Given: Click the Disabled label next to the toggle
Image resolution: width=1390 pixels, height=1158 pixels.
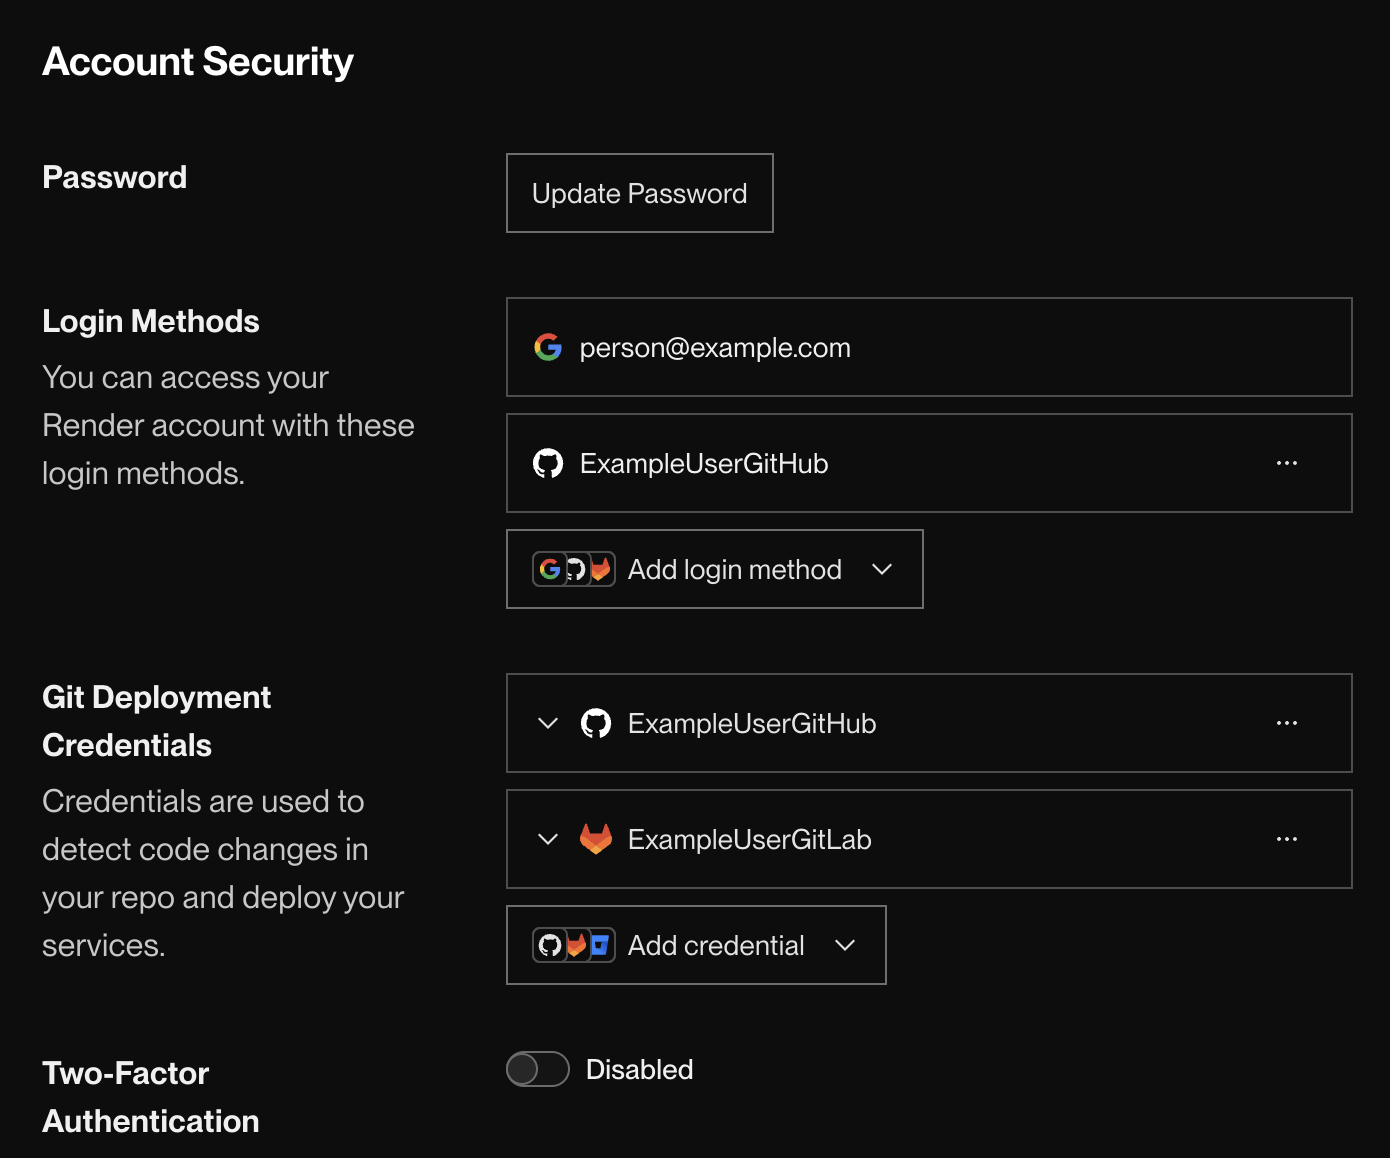Looking at the screenshot, I should tap(639, 1069).
